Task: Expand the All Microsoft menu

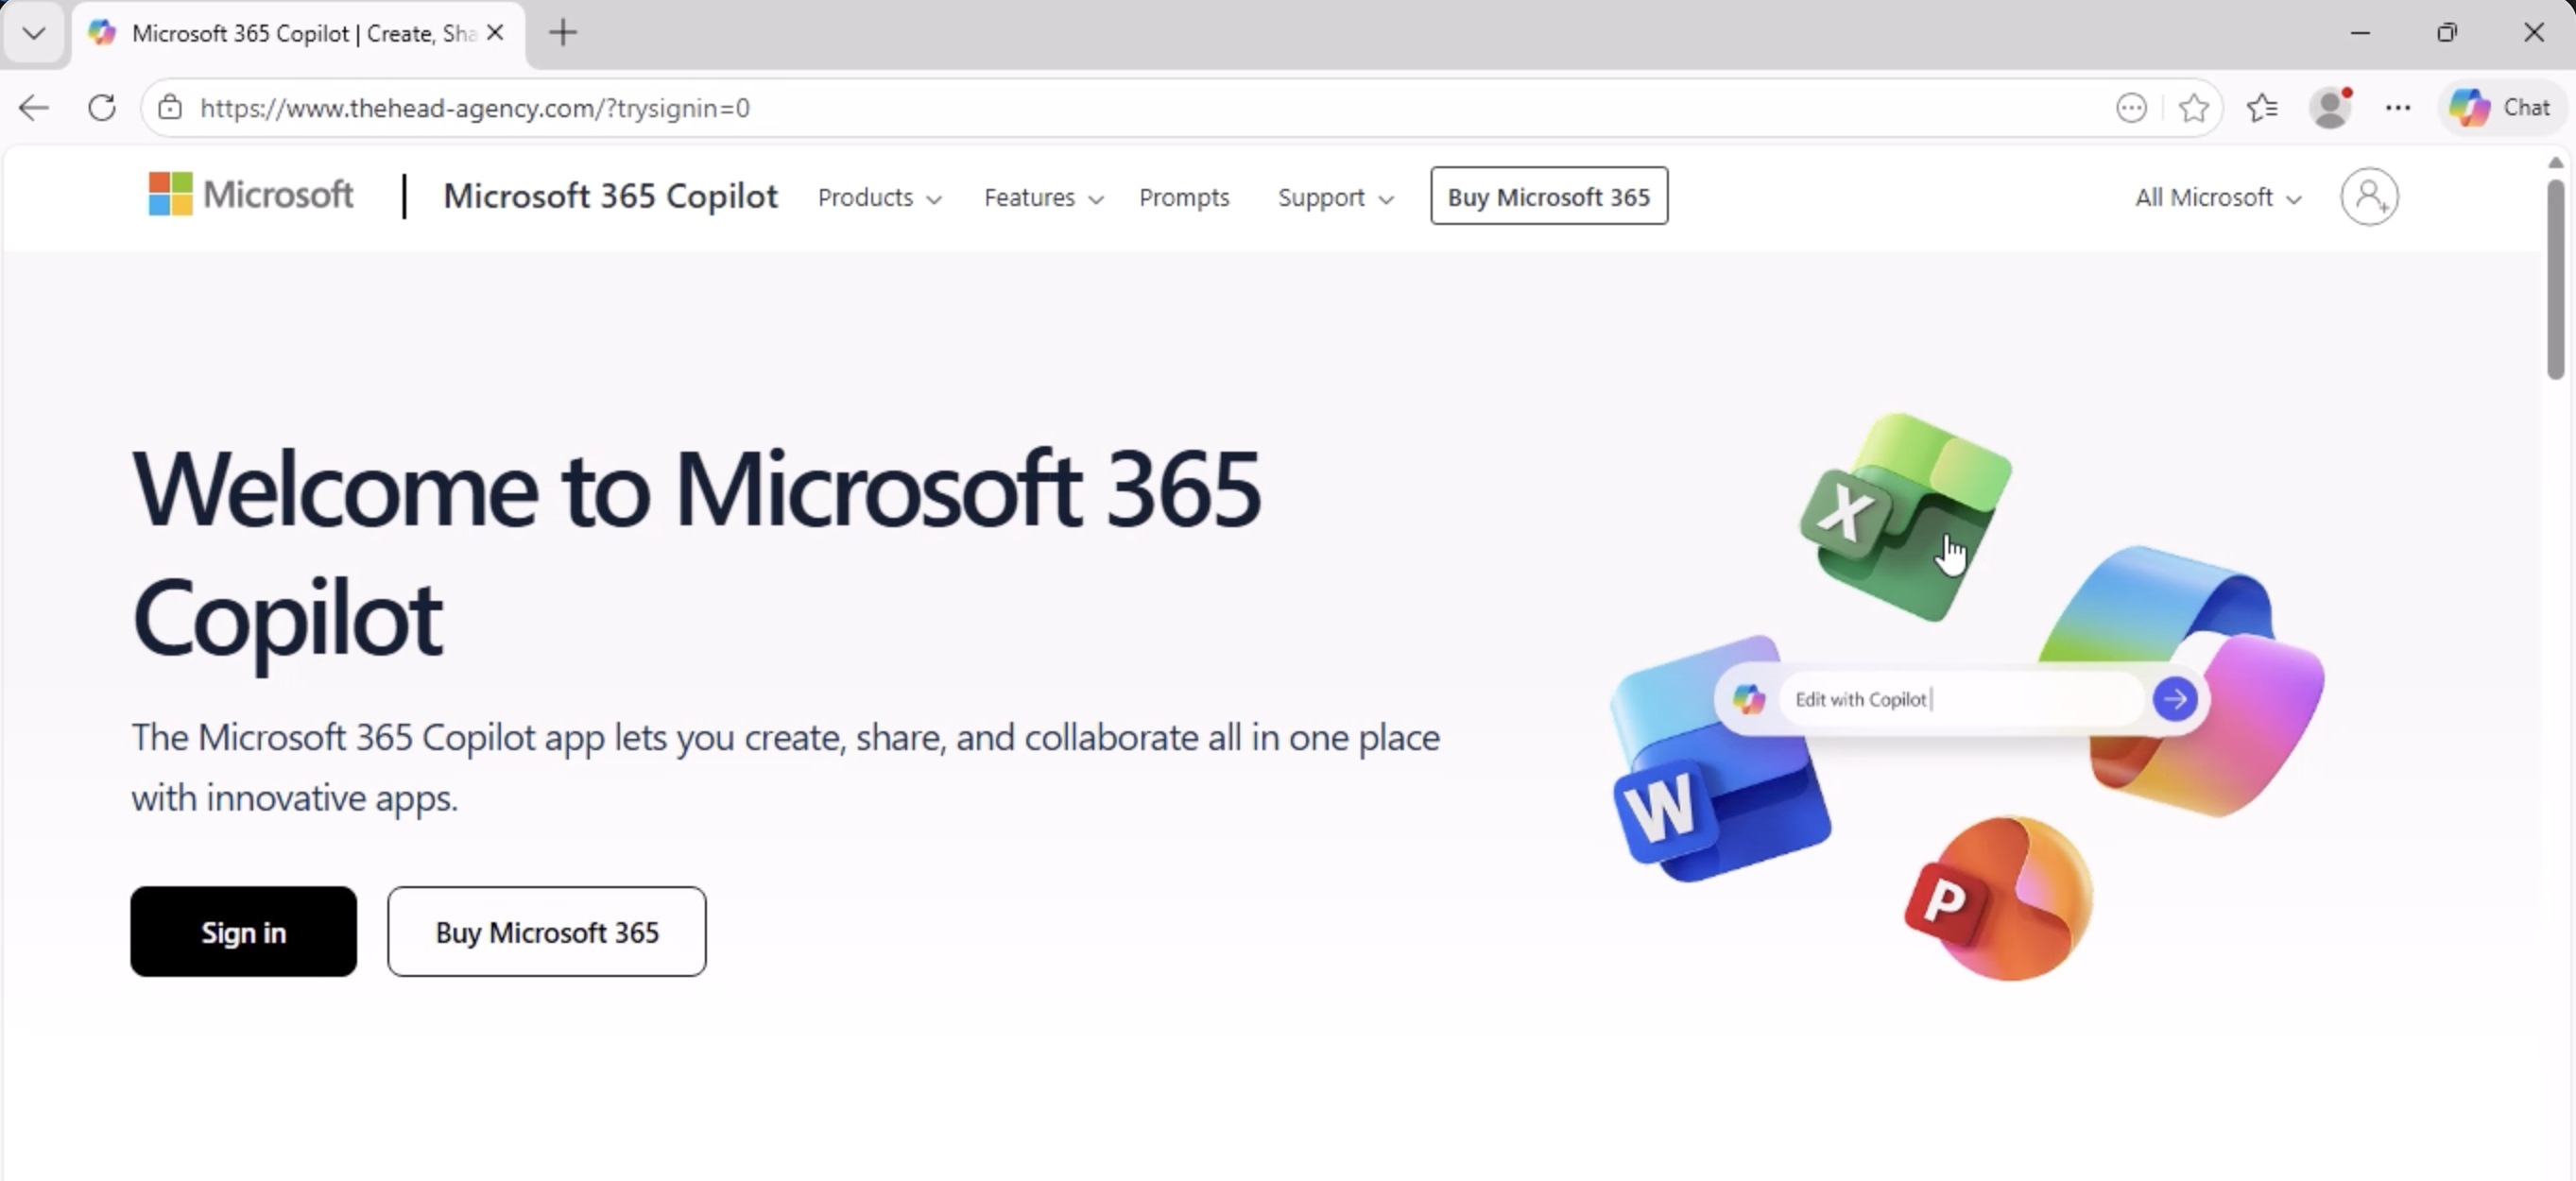Action: coord(2217,198)
